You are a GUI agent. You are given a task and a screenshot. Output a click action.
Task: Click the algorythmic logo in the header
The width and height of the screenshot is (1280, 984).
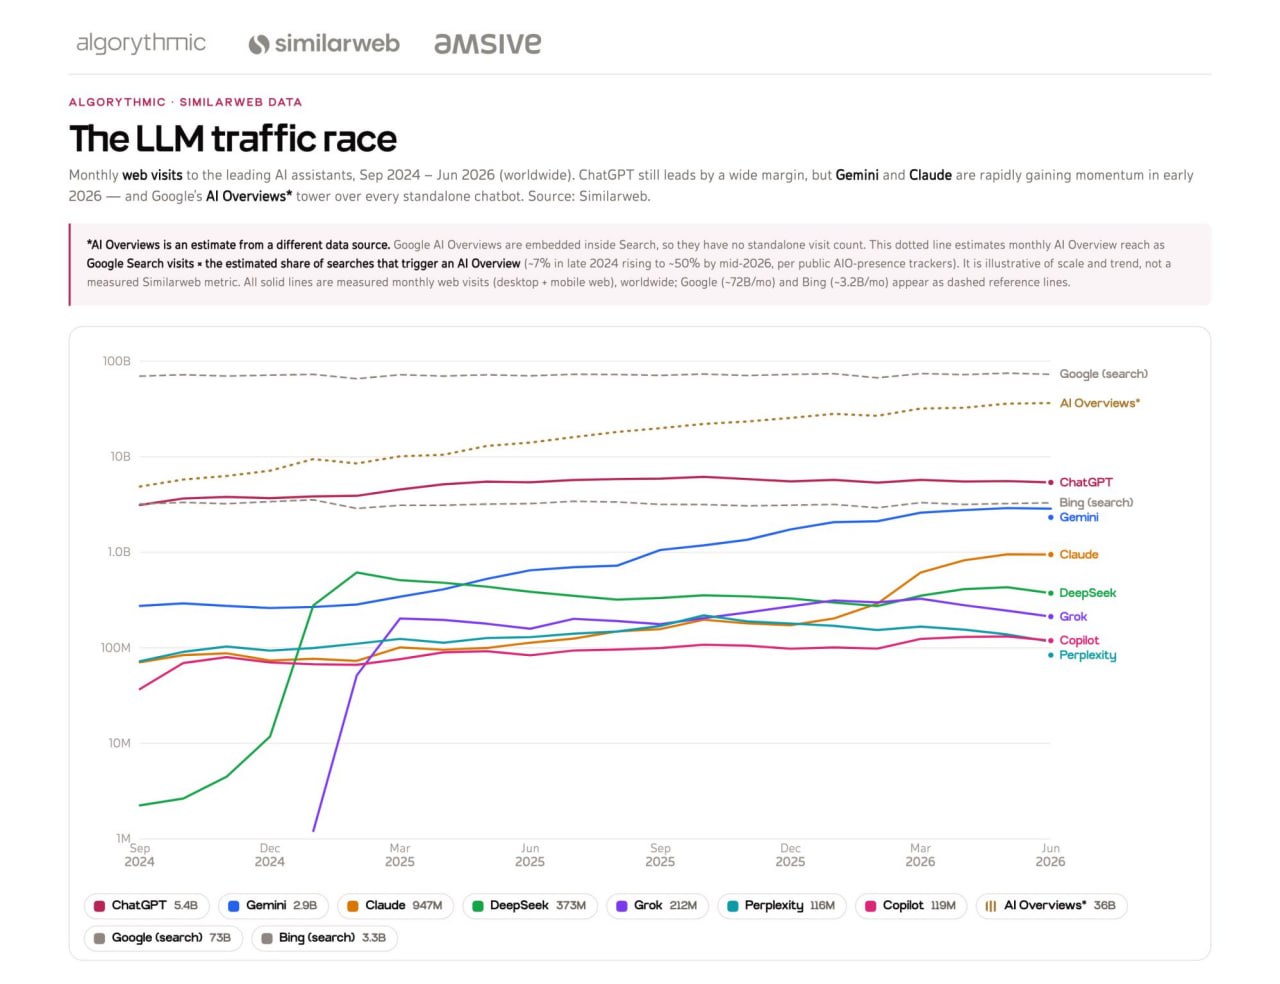pyautogui.click(x=141, y=43)
